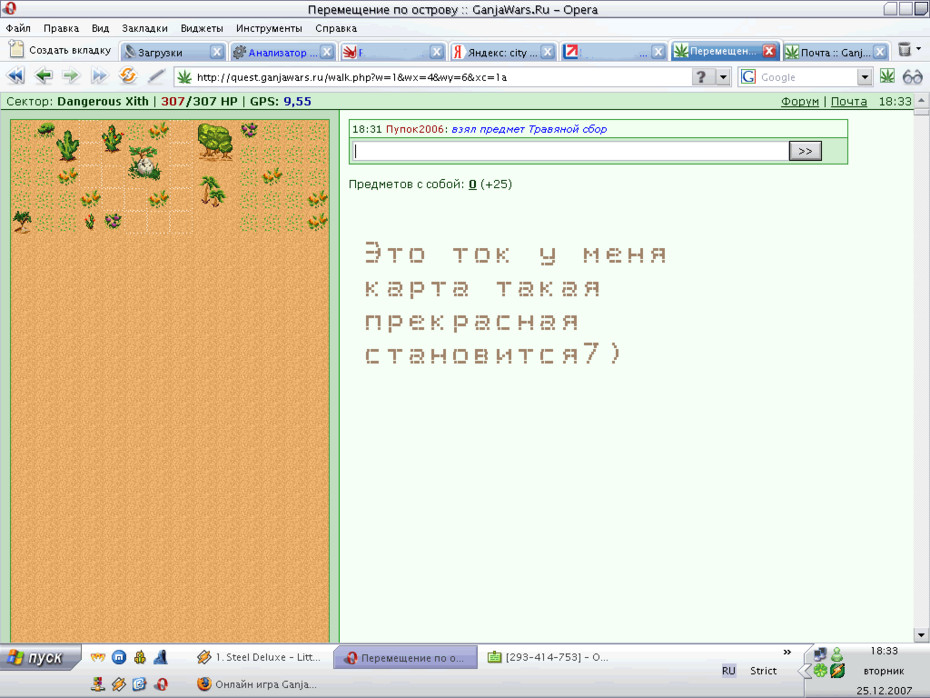Image resolution: width=930 pixels, height=698 pixels.
Task: Close the active Перемещен... tab
Action: 769,51
